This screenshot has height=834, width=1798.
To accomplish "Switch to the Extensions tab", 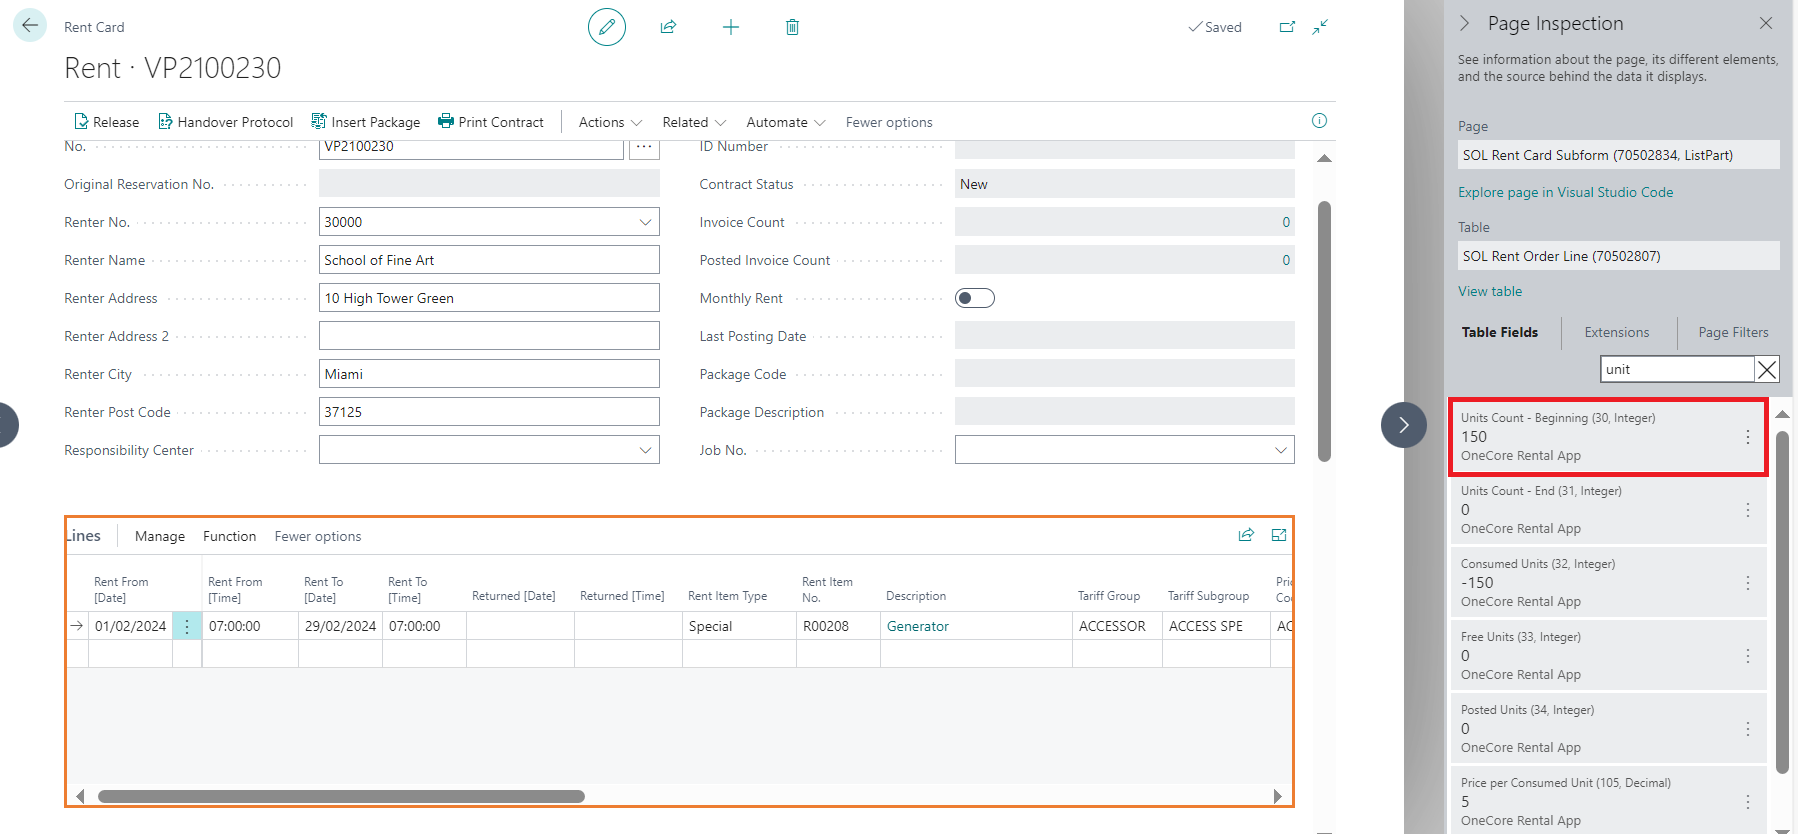I will 1616,332.
